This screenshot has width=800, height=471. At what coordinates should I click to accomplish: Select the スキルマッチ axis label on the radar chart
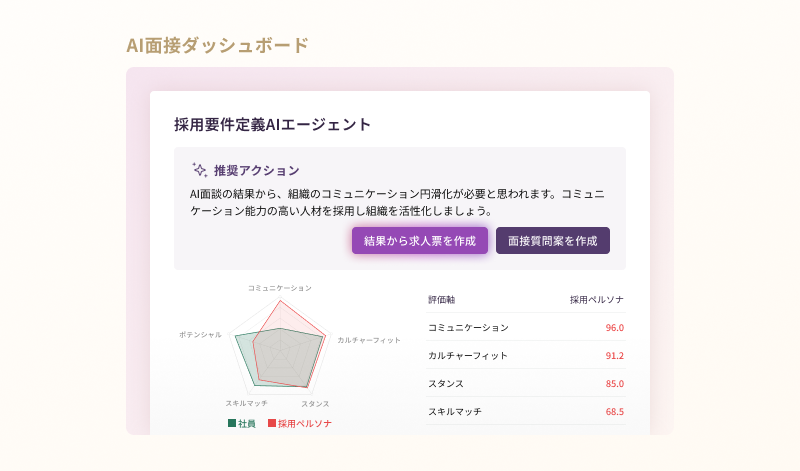(246, 403)
